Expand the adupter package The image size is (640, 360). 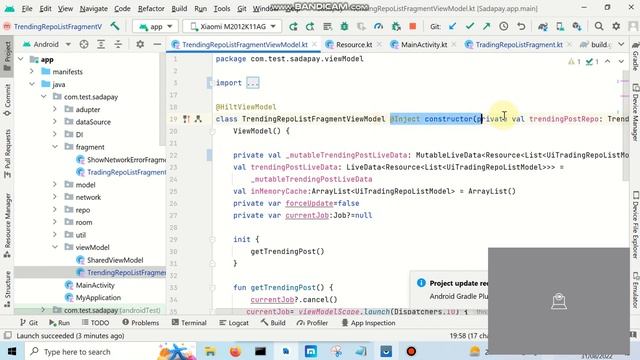55,109
